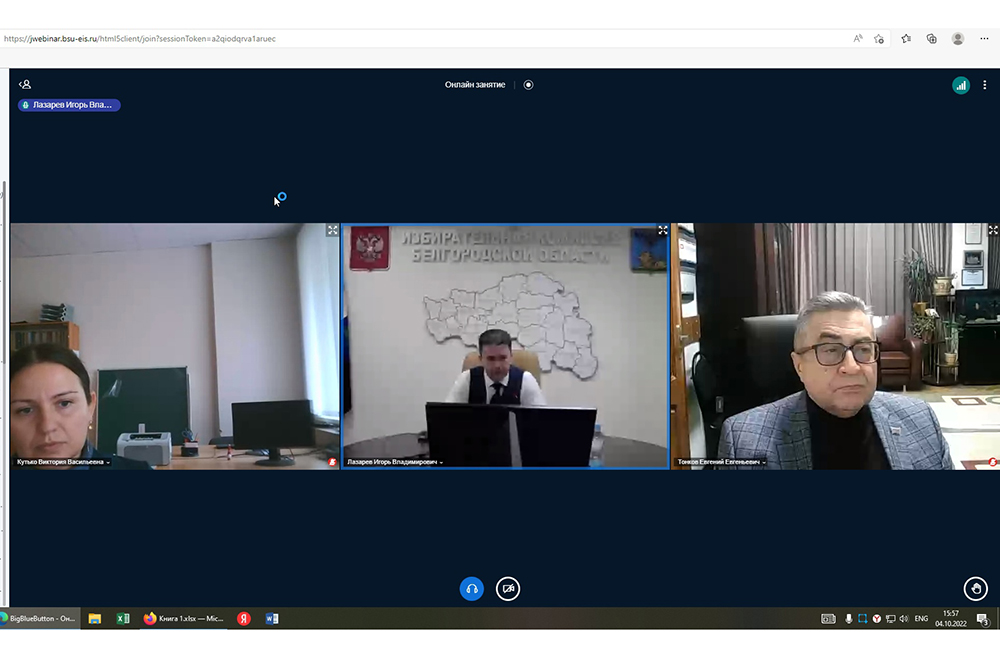Click the recording indicator button
The height and width of the screenshot is (667, 1000).
point(528,85)
